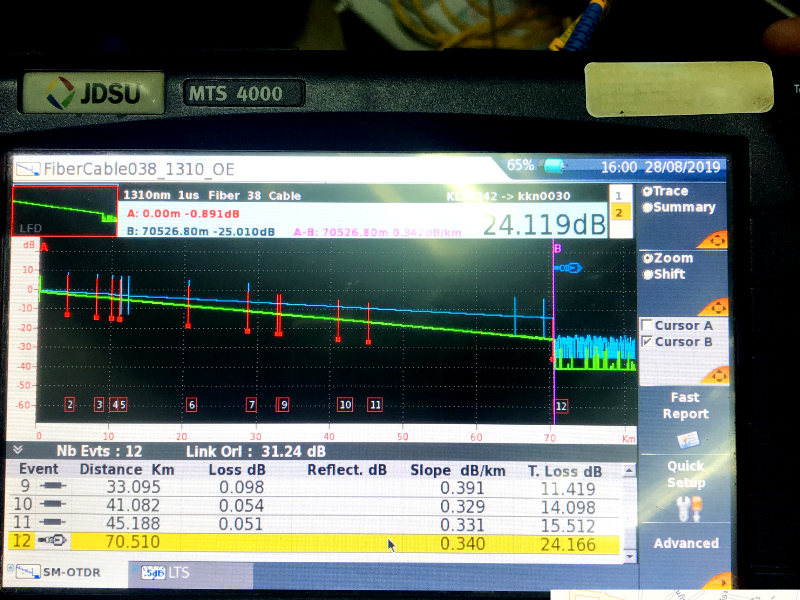
Task: Untick the Cursor B checkbox
Action: coord(647,341)
